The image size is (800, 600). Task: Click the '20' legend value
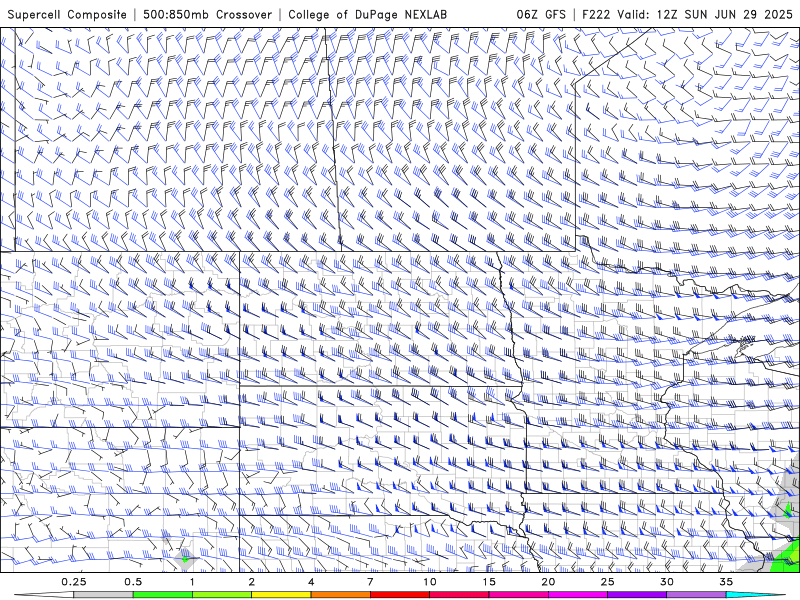click(x=548, y=582)
